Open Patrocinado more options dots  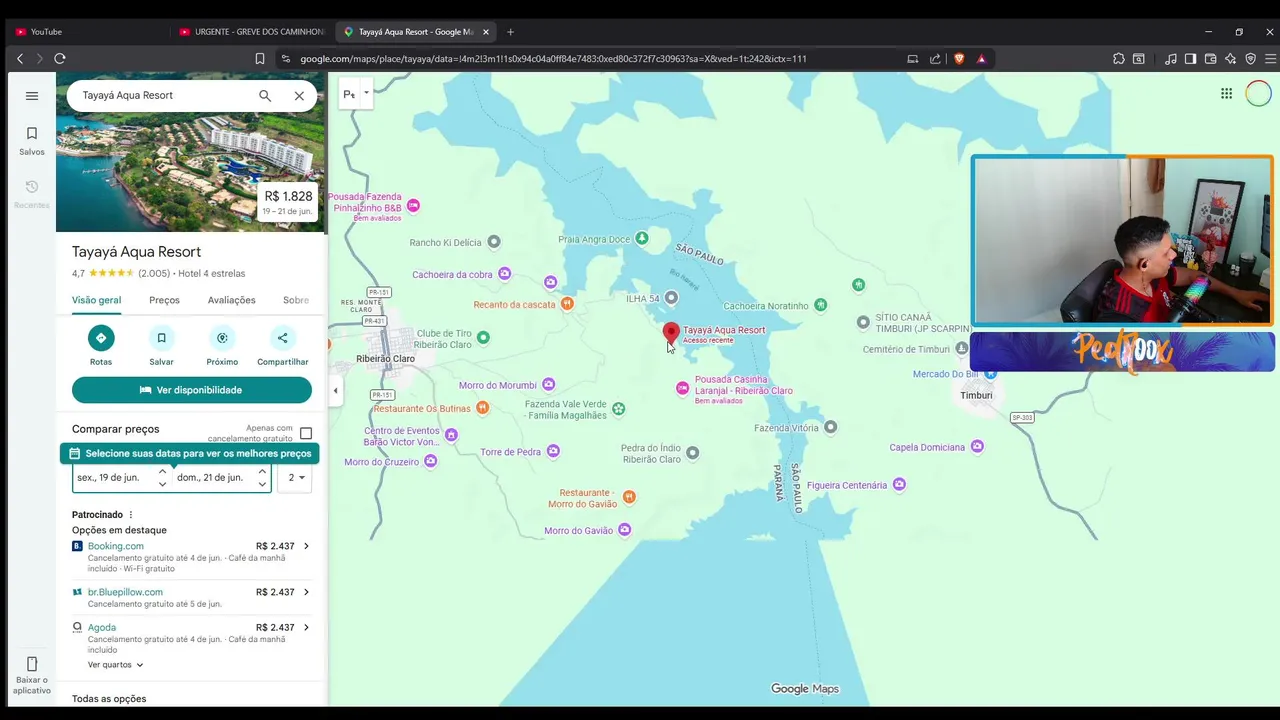click(130, 515)
